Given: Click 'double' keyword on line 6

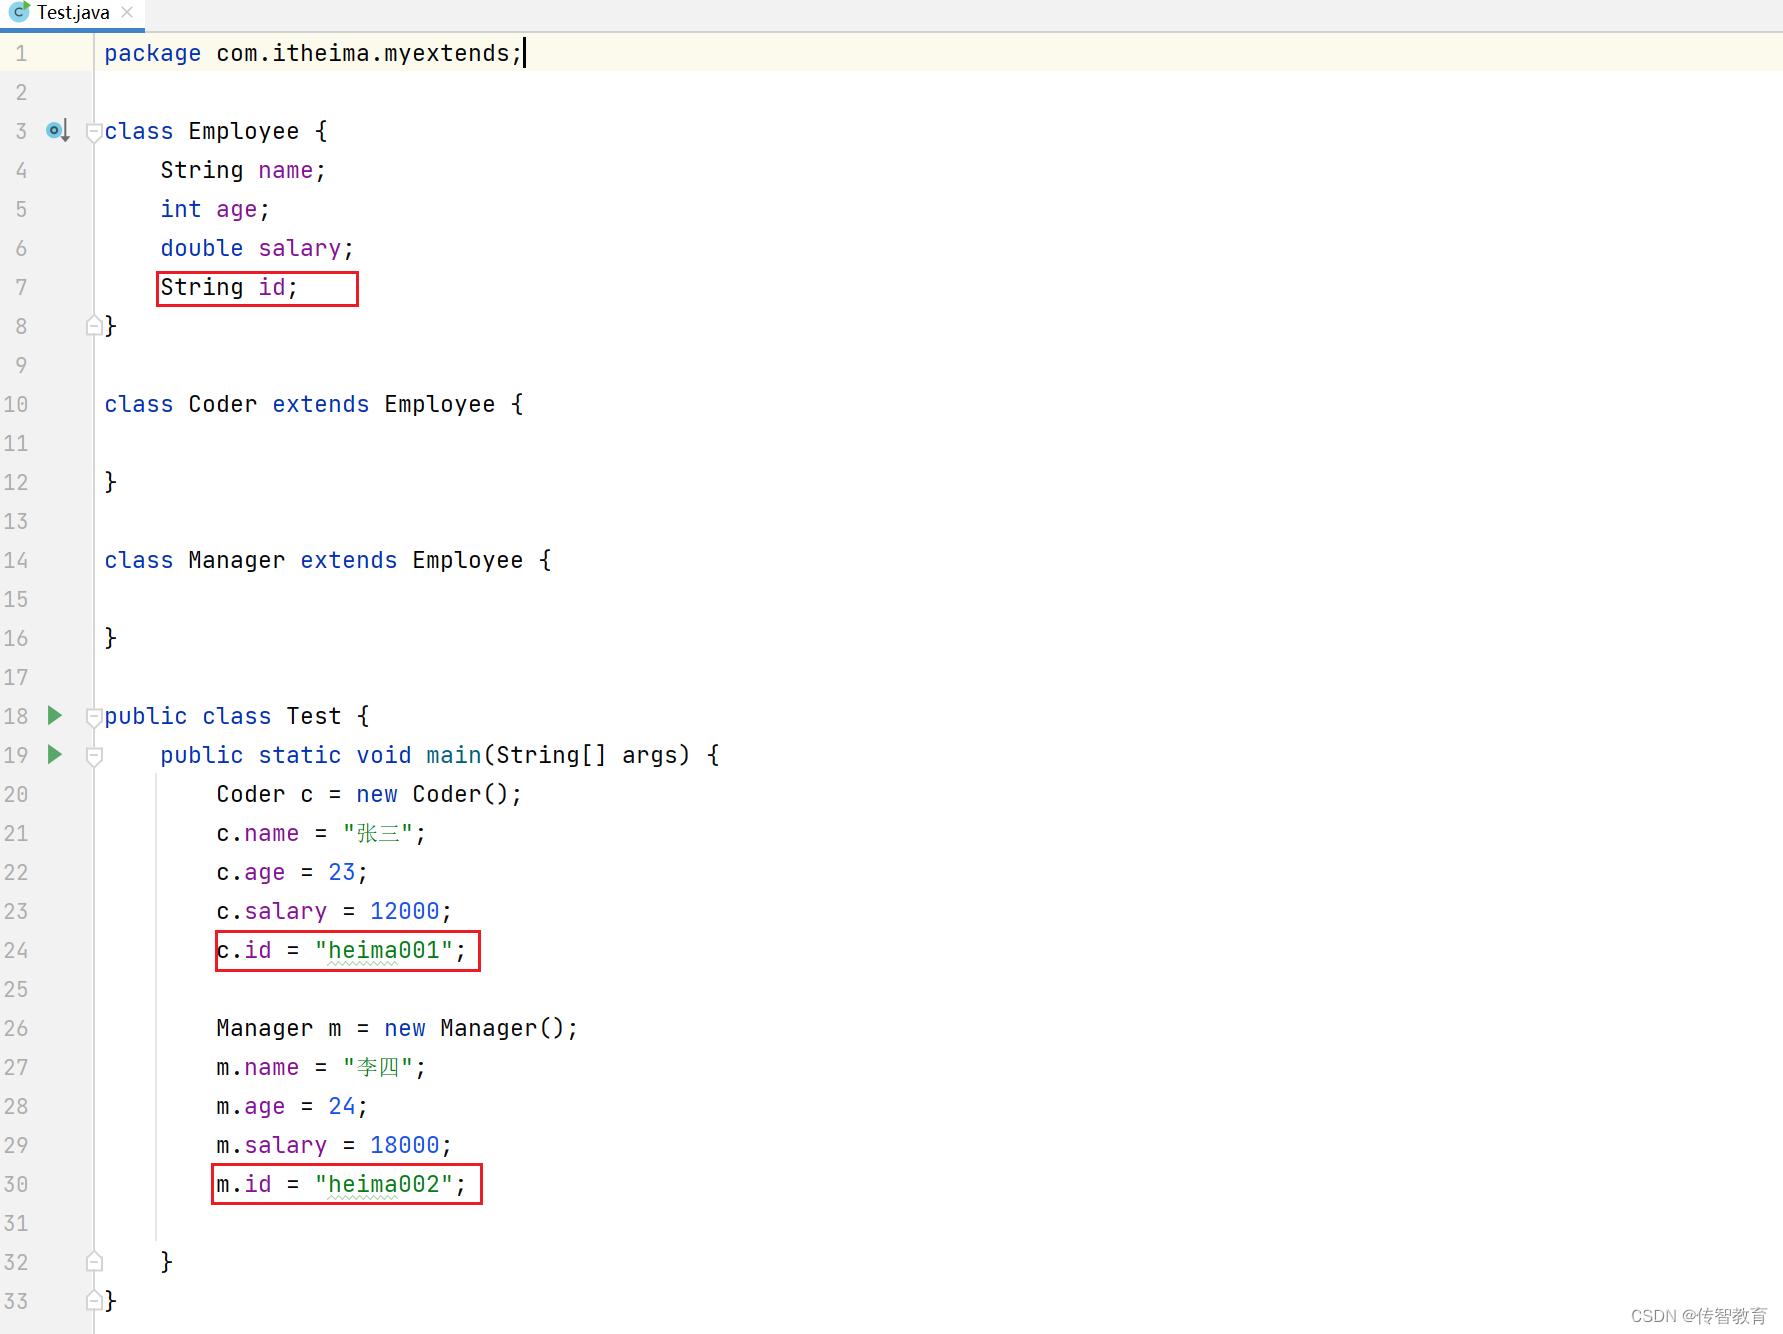Looking at the screenshot, I should [202, 248].
